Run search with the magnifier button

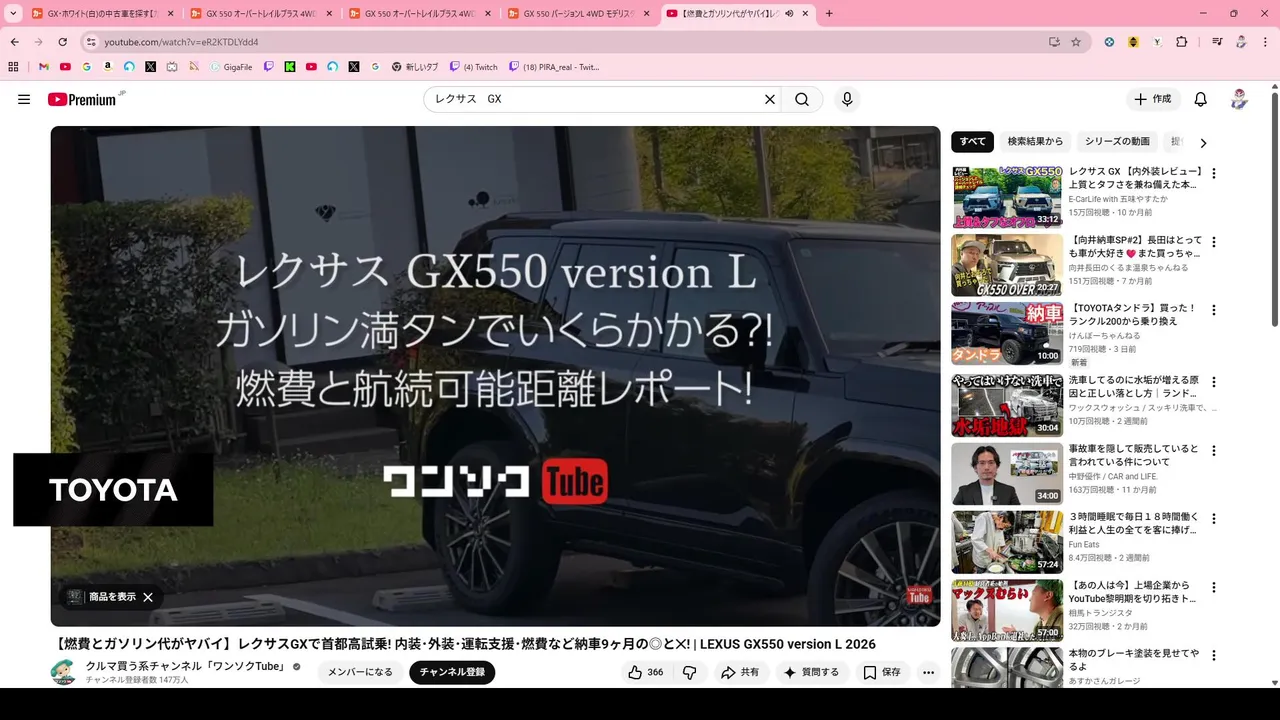[802, 99]
